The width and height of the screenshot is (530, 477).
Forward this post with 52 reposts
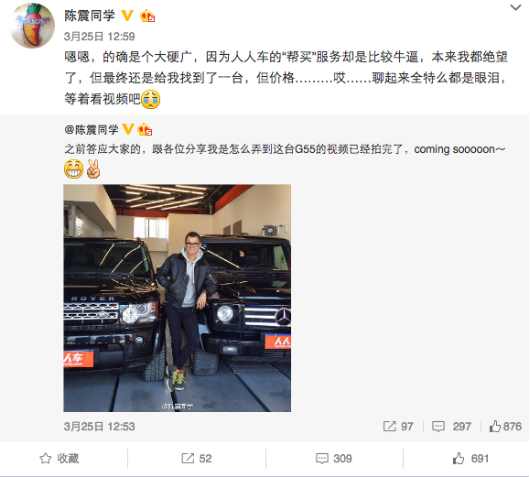pyautogui.click(x=196, y=458)
